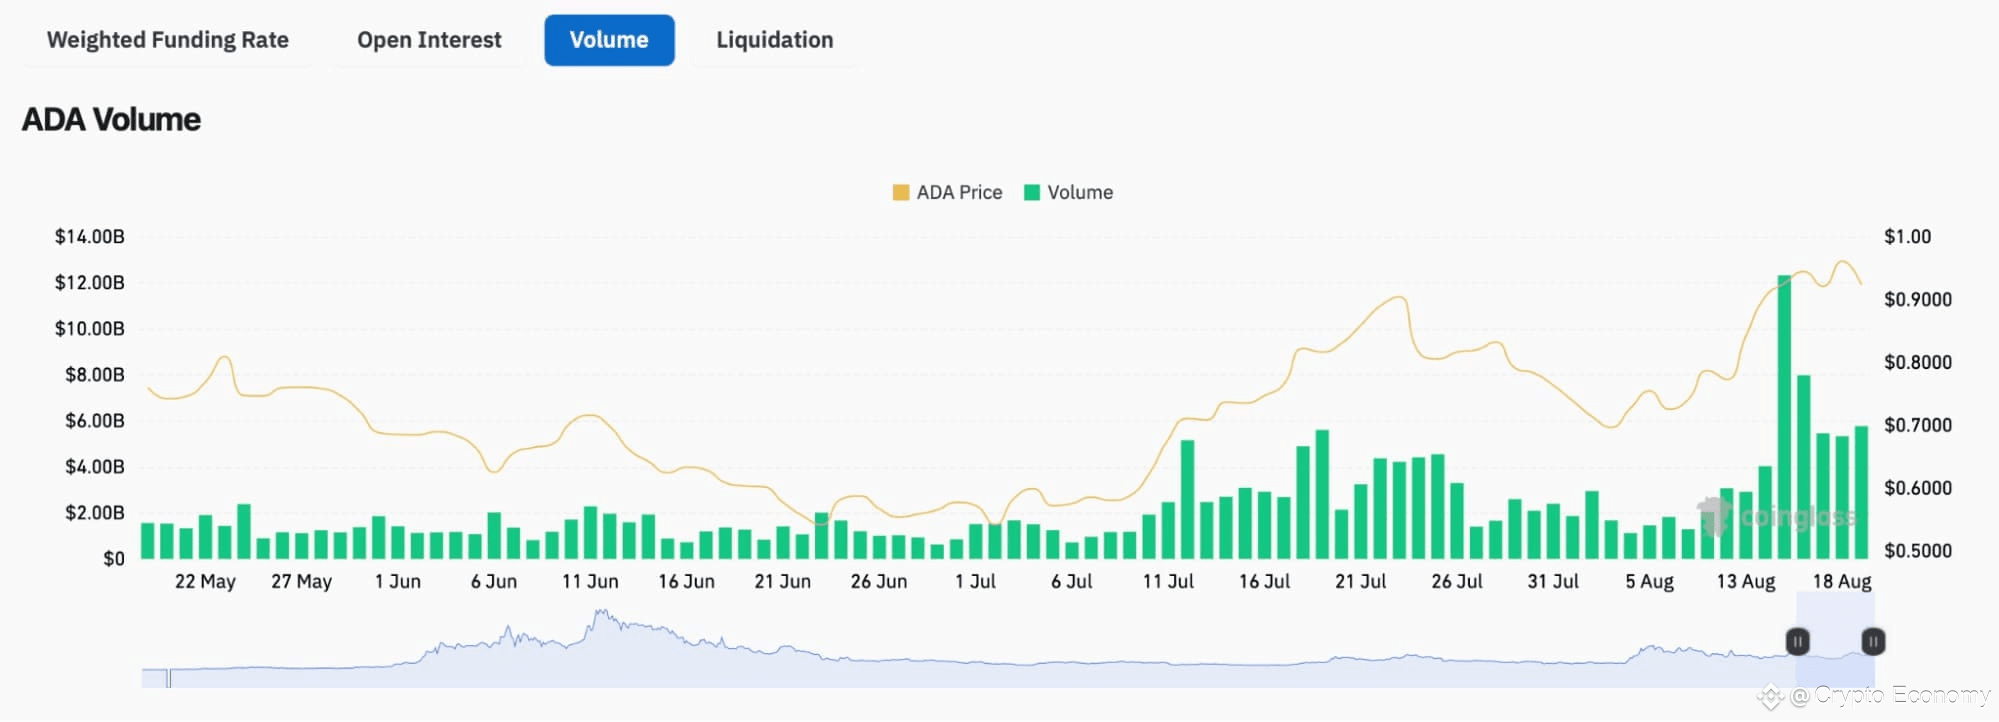Open the Open Interest tab
The width and height of the screenshot is (1999, 722).
pos(429,40)
